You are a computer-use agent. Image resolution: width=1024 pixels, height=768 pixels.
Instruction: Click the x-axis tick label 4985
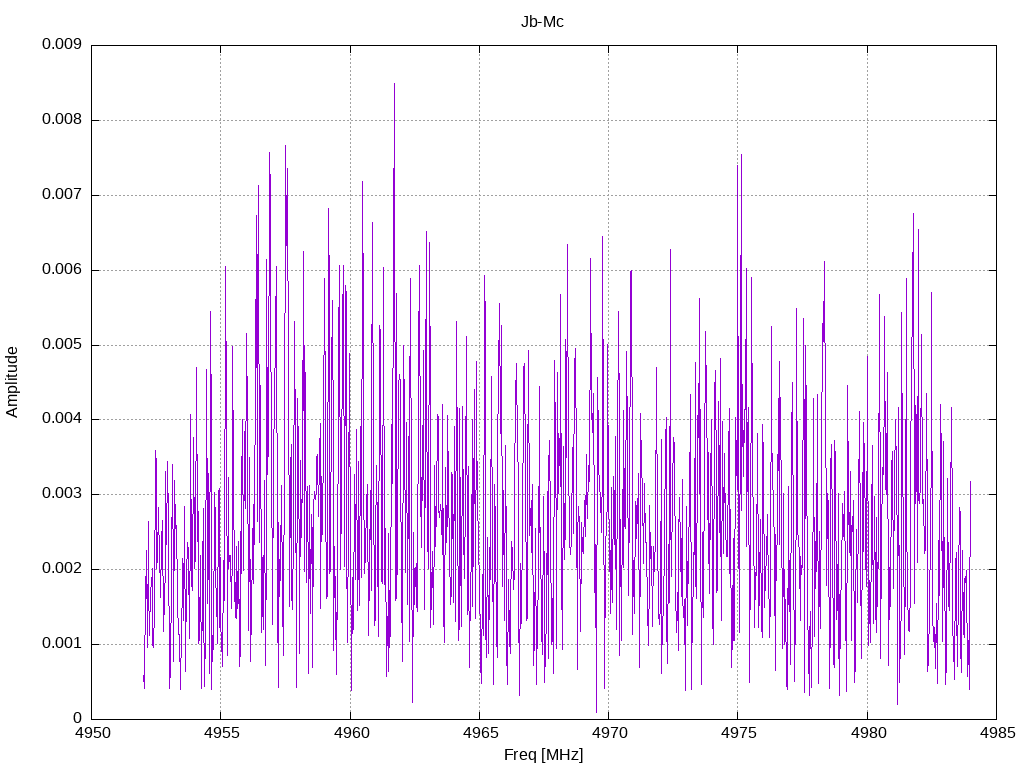click(997, 733)
